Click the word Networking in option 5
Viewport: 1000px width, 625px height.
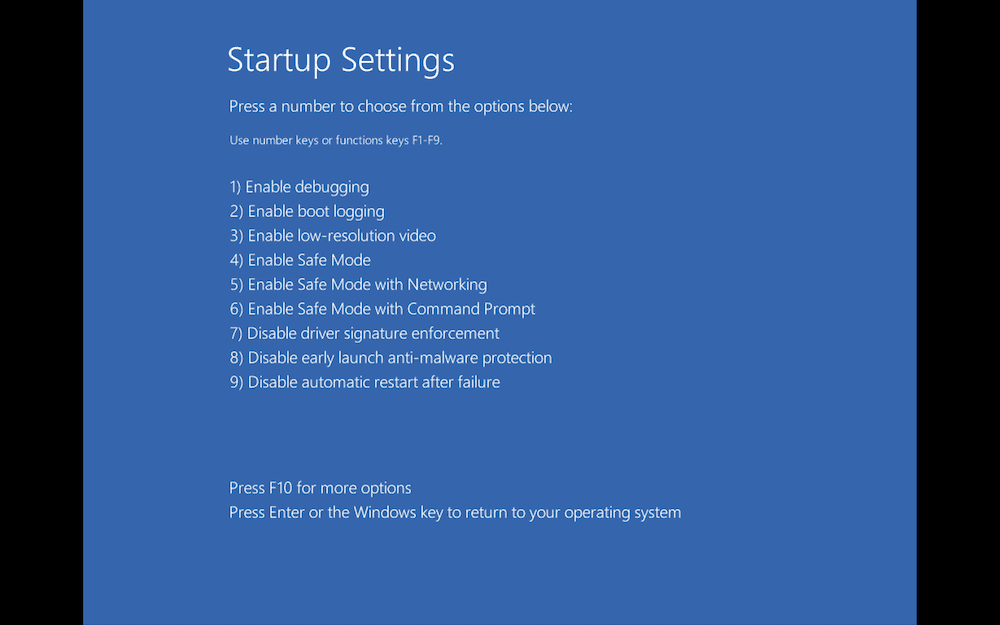[x=447, y=284]
